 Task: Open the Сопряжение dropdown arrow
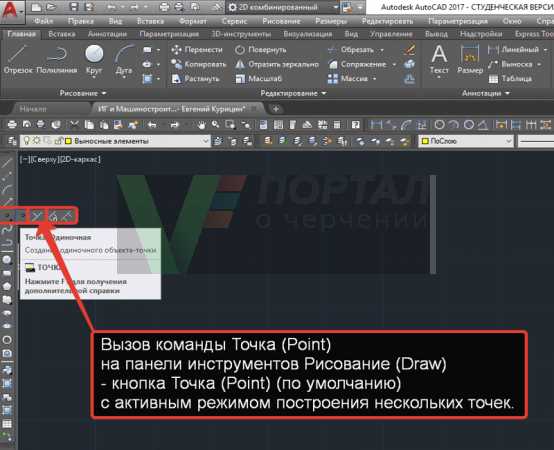click(x=394, y=65)
